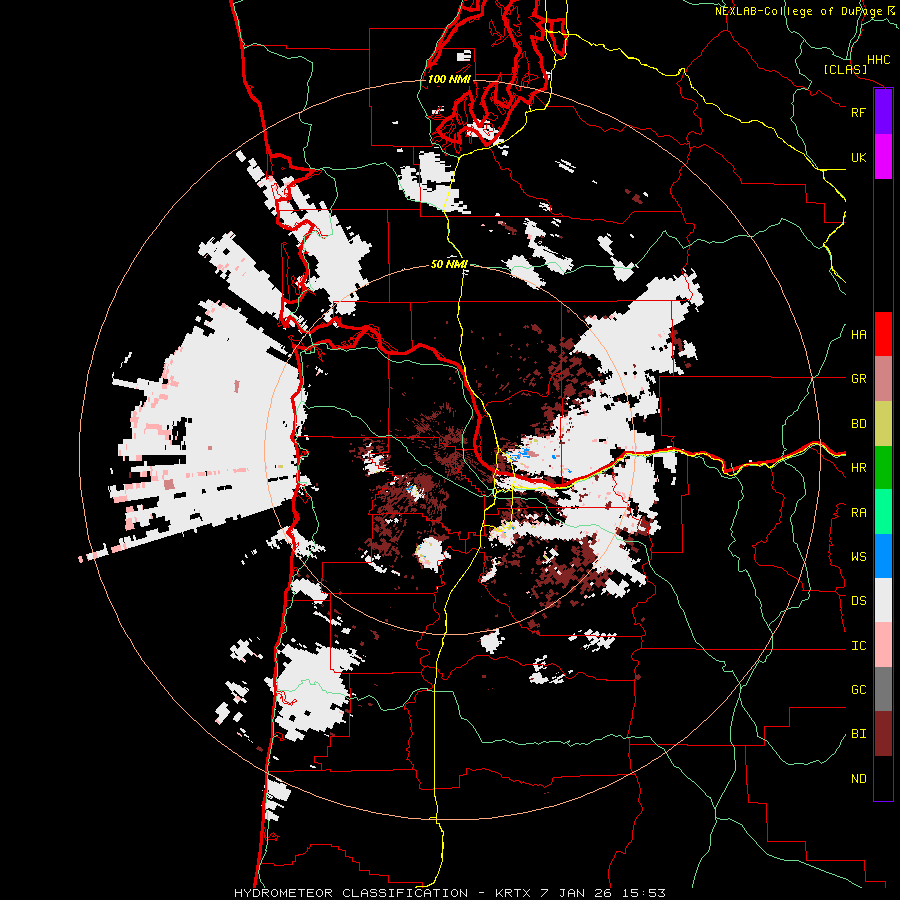
Task: Click the IC legend label
Action: tap(858, 646)
